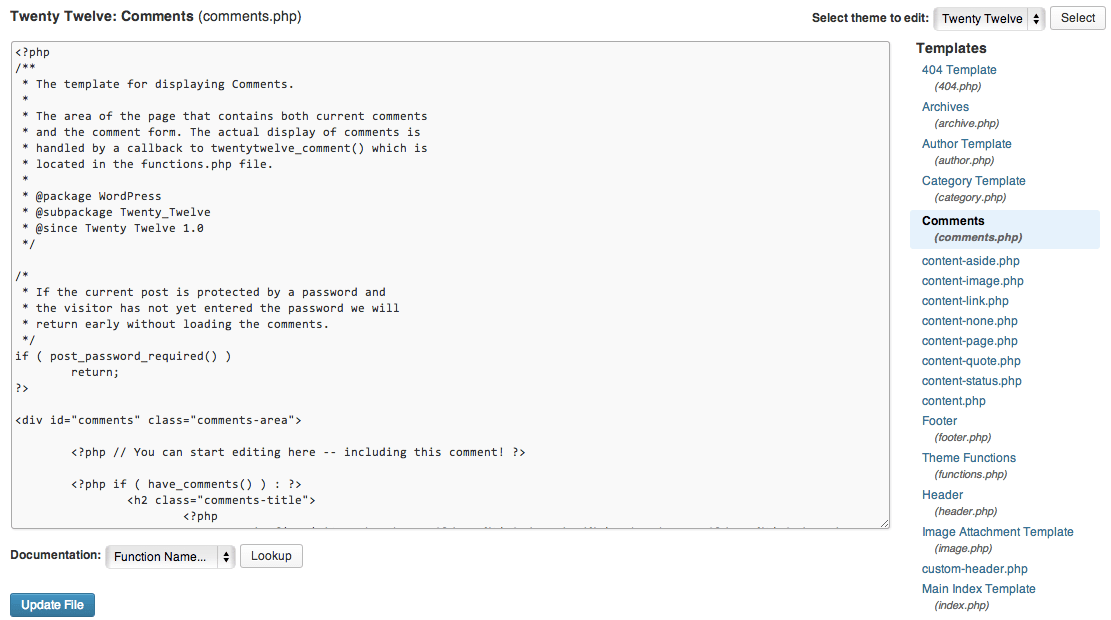
Task: Open Theme Functions (functions.php)
Action: (968, 457)
